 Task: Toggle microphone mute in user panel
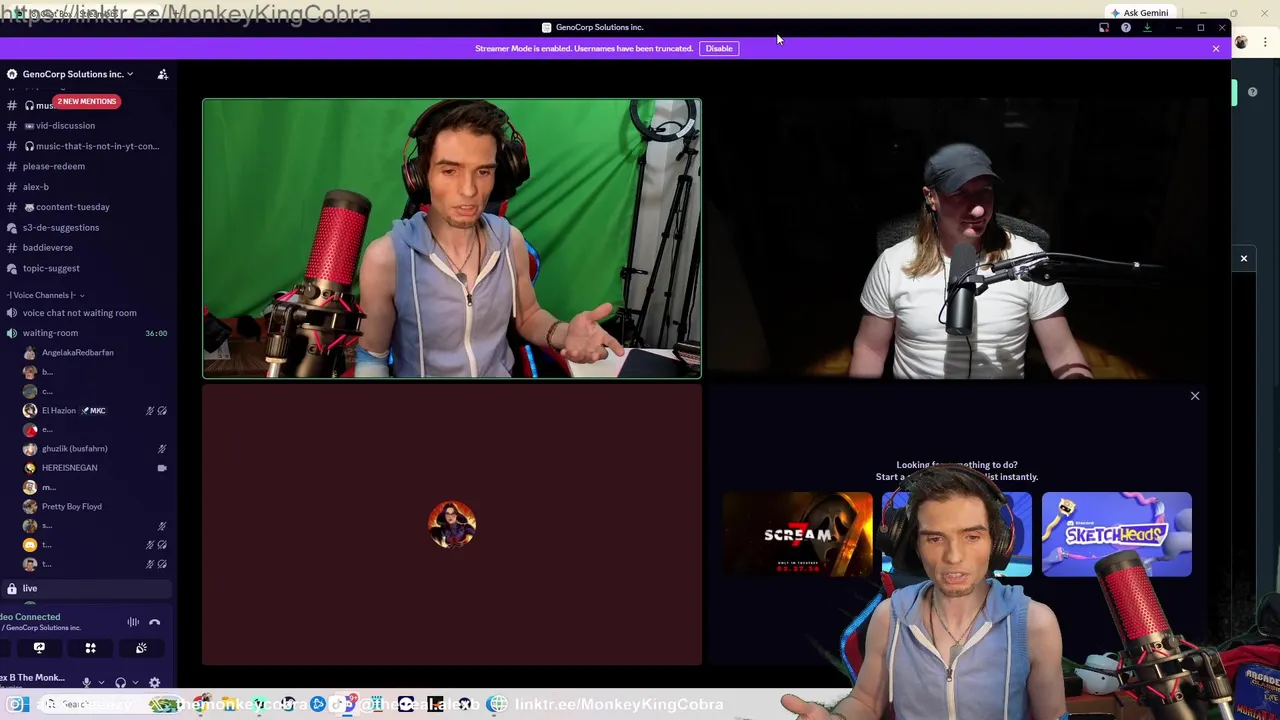pyautogui.click(x=87, y=683)
